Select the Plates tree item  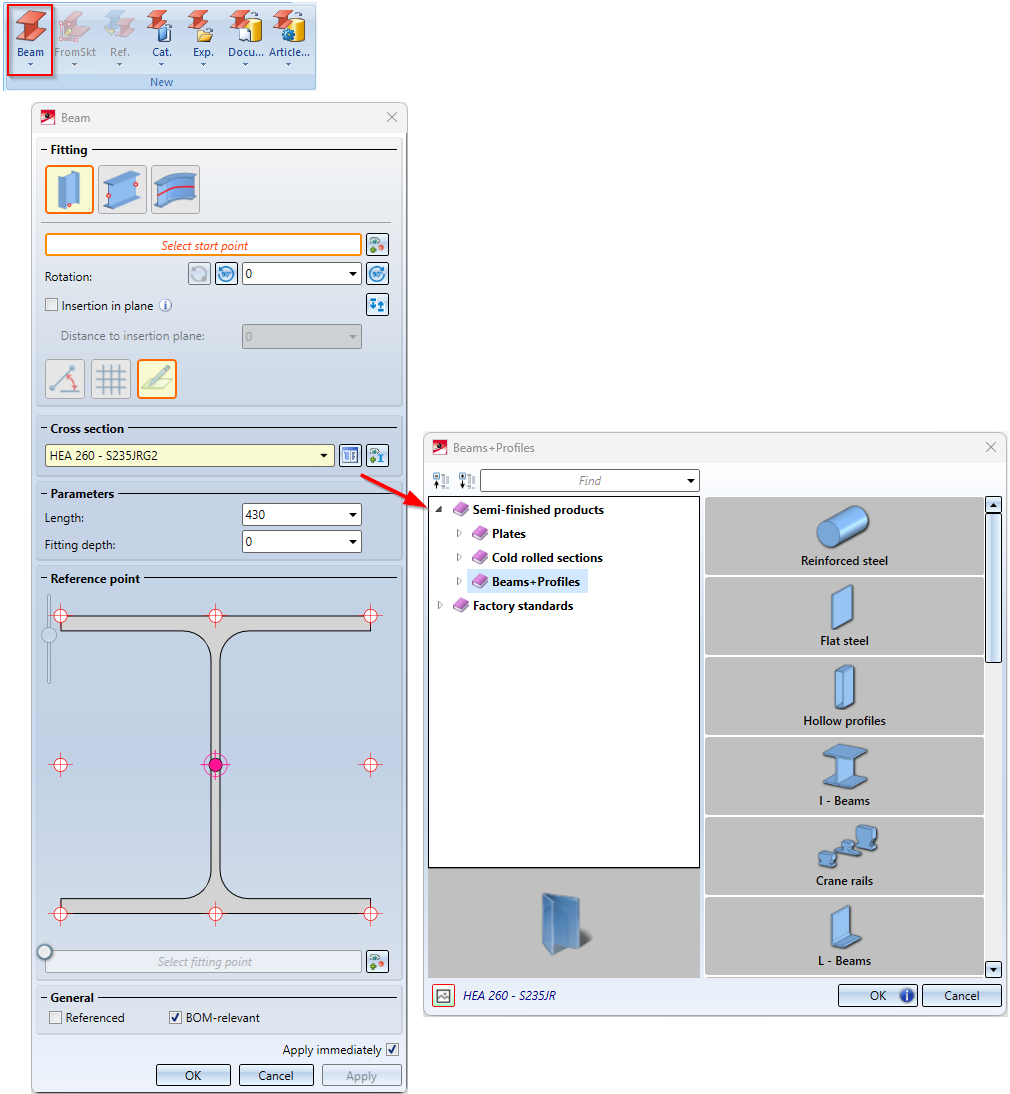(499, 534)
